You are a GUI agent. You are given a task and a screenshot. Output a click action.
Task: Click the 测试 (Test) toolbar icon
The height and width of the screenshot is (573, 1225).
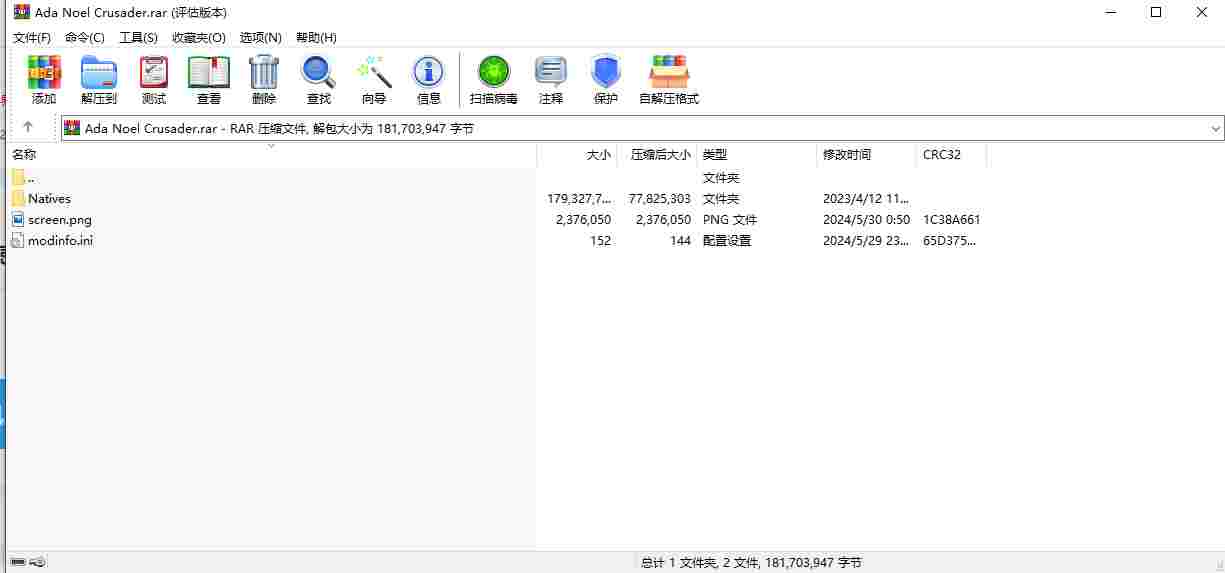click(x=154, y=72)
